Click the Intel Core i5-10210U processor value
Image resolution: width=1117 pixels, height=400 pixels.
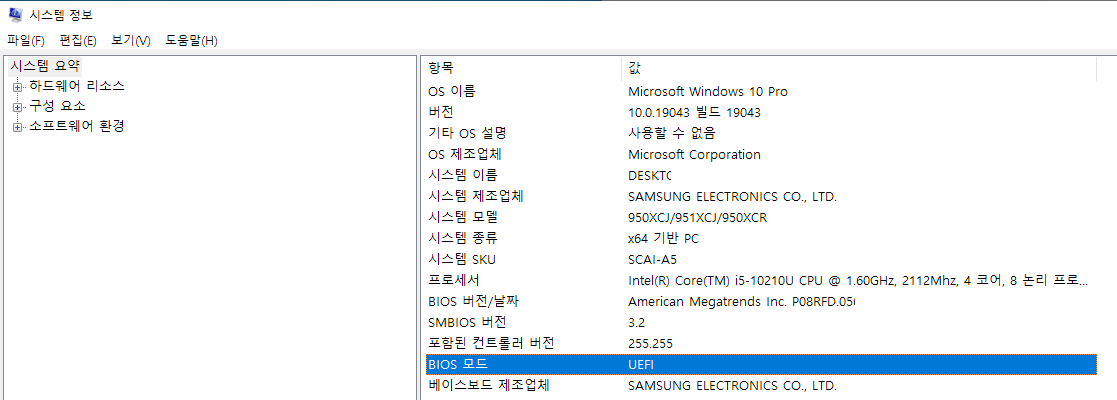pos(858,280)
